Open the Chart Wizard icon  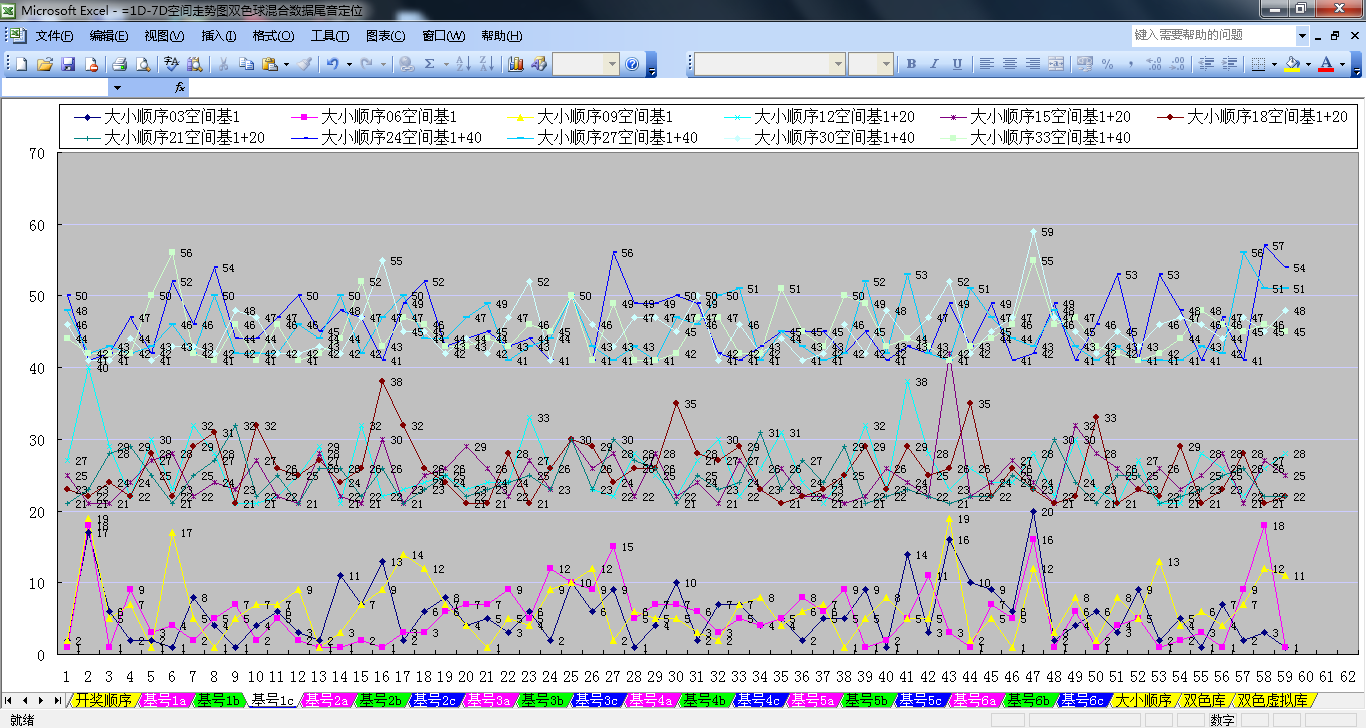pos(516,64)
